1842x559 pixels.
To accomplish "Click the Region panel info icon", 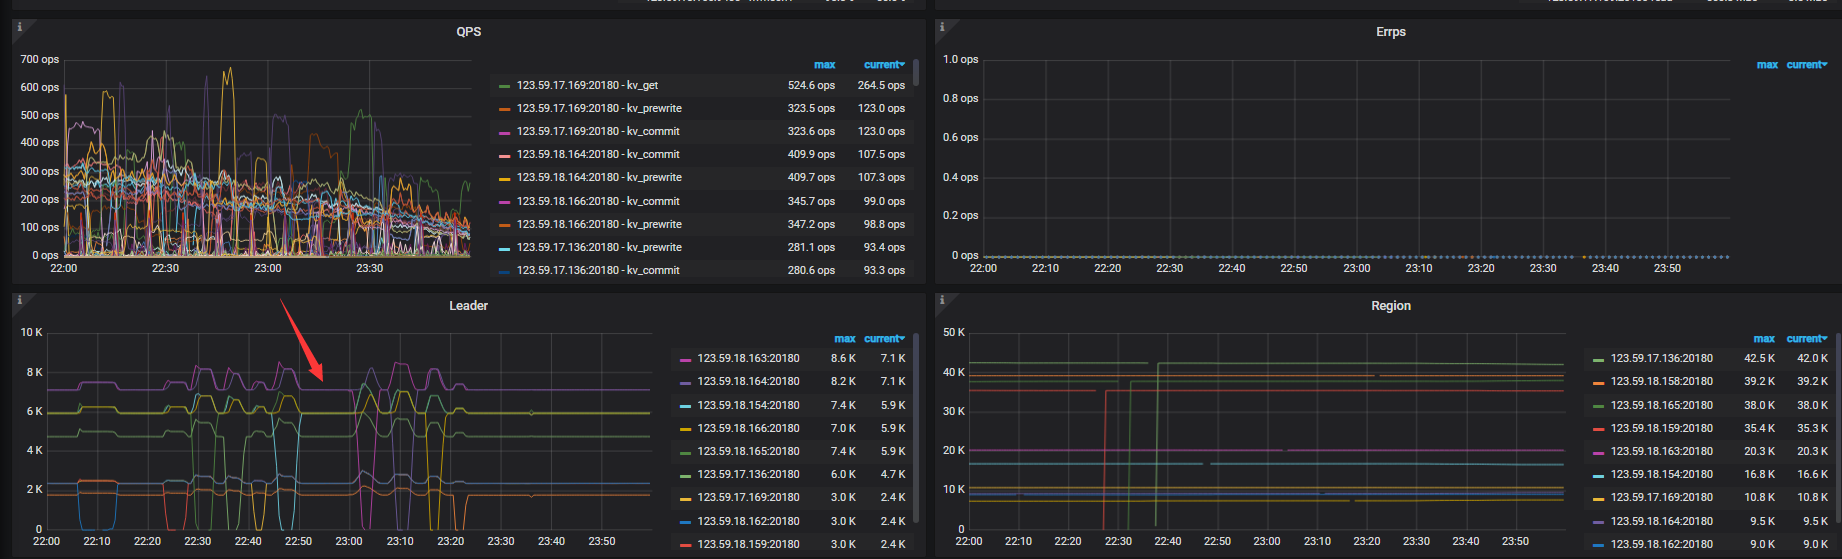I will 941,300.
